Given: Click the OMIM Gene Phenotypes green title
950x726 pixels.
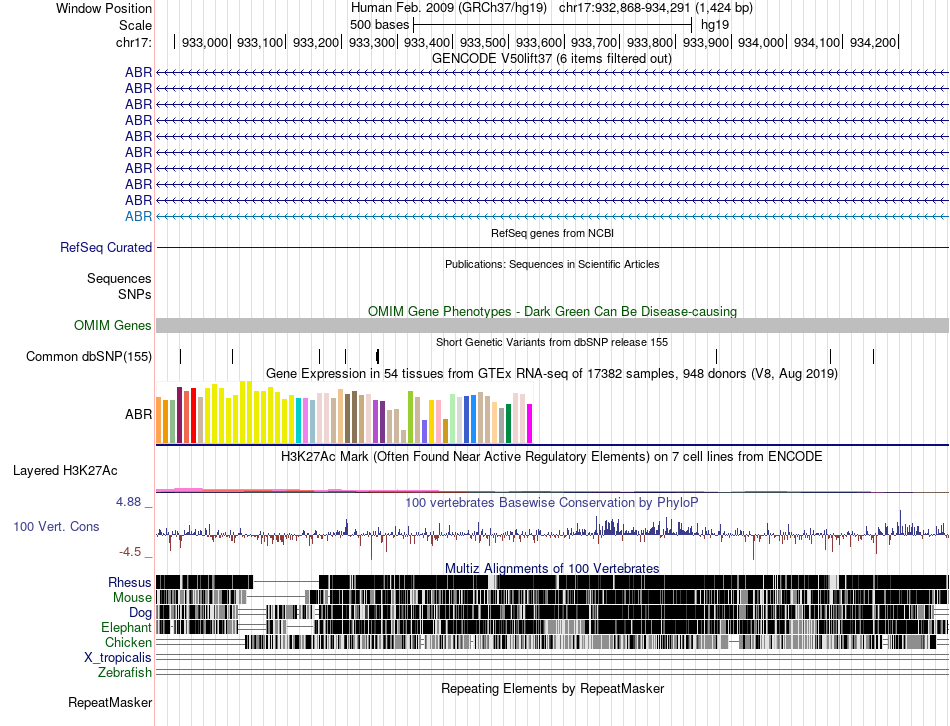Looking at the screenshot, I should (552, 311).
